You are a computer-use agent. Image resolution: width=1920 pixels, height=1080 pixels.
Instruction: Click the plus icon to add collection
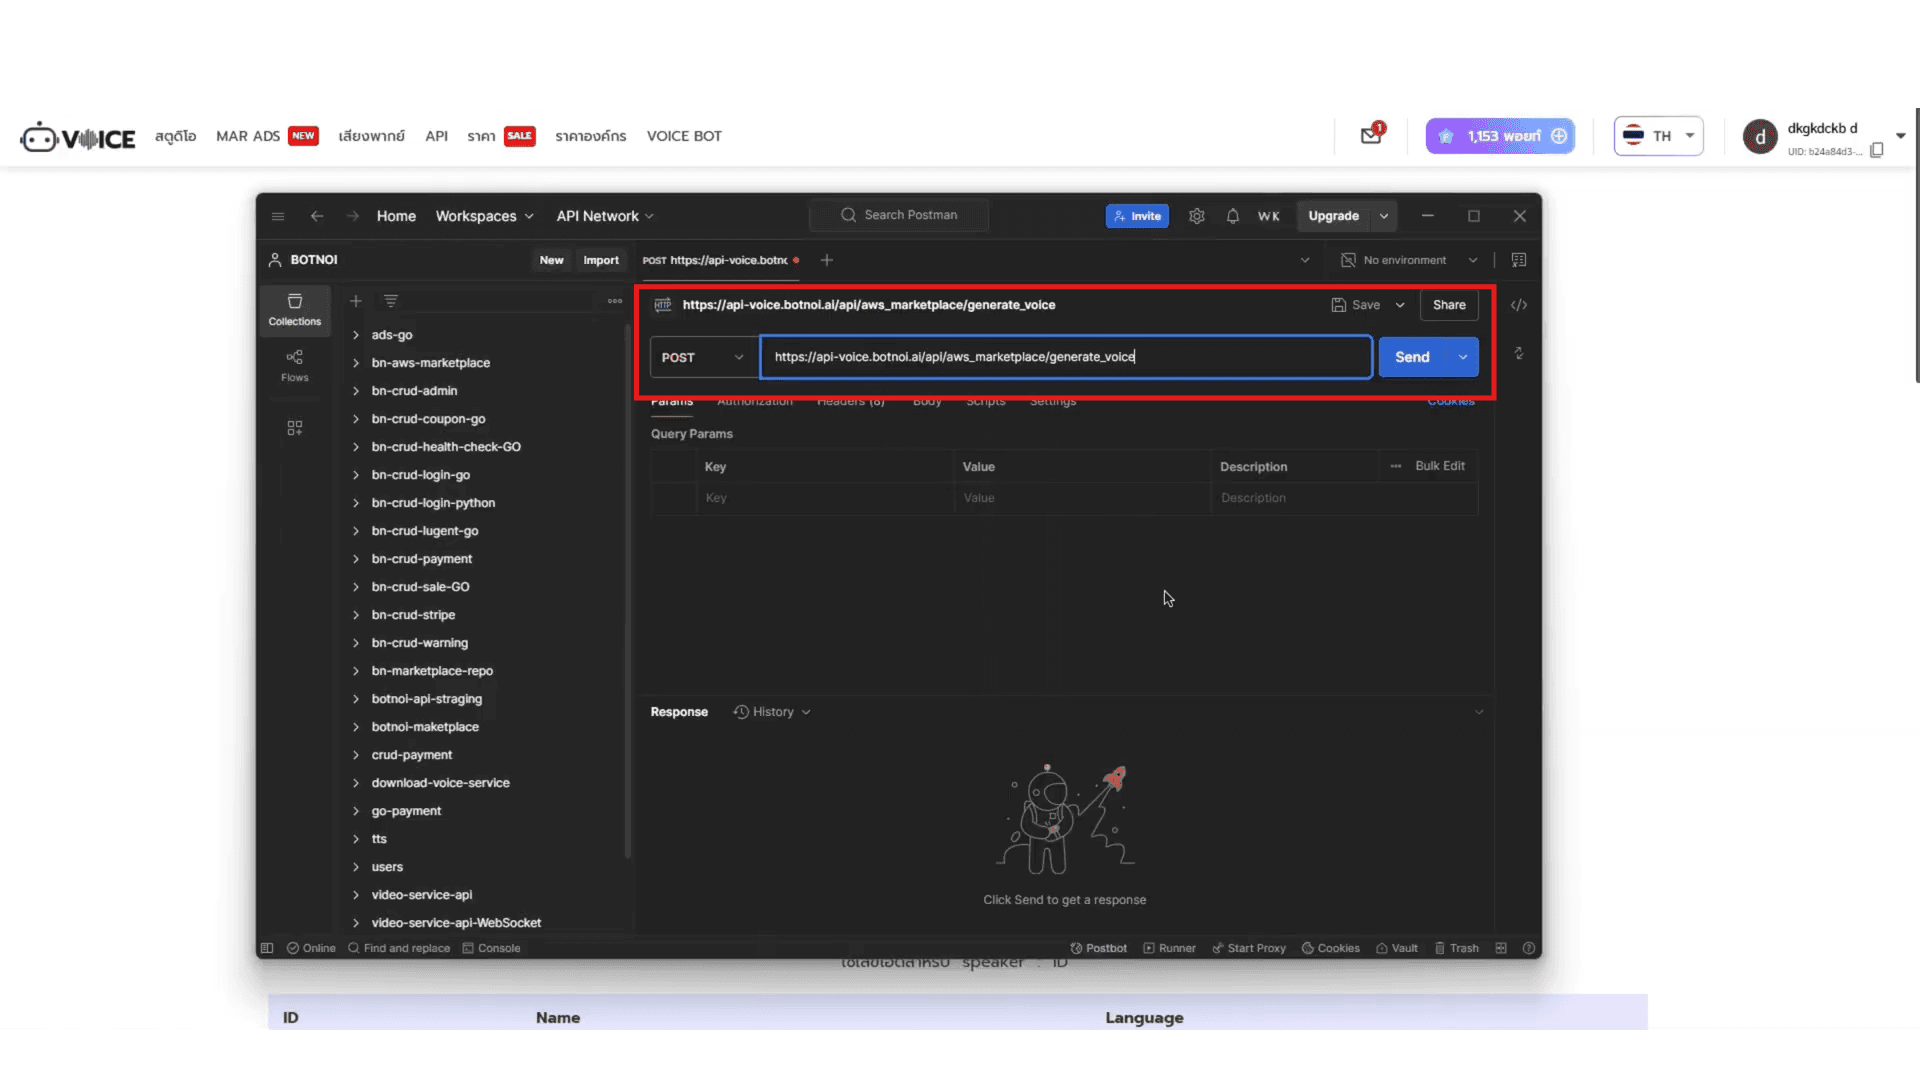(x=355, y=301)
